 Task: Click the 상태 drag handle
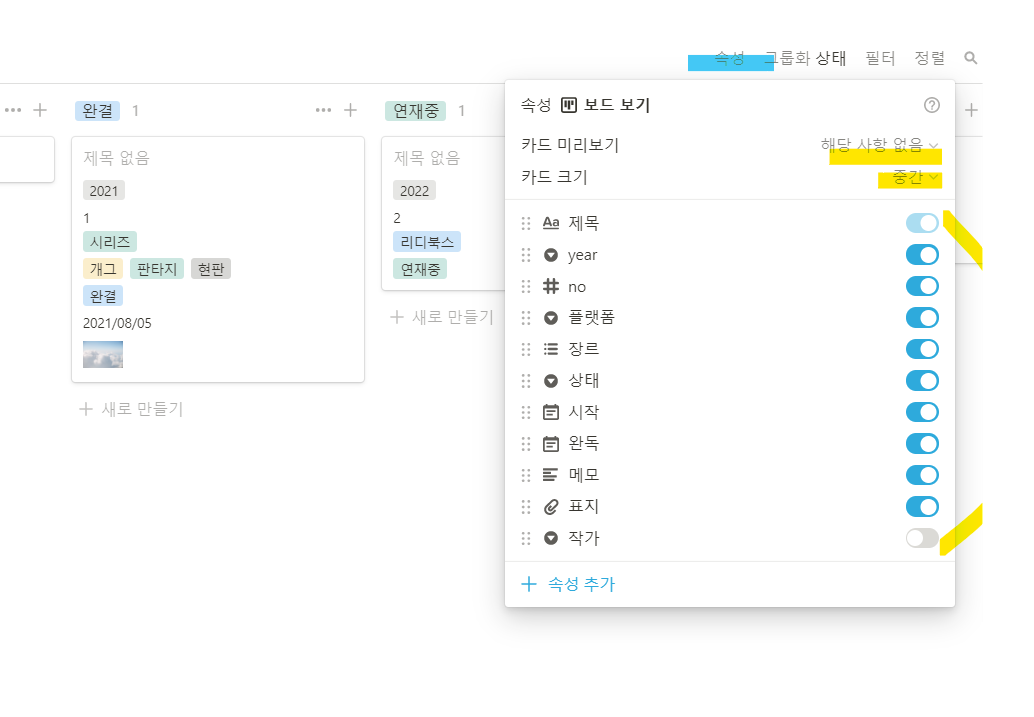(x=526, y=381)
